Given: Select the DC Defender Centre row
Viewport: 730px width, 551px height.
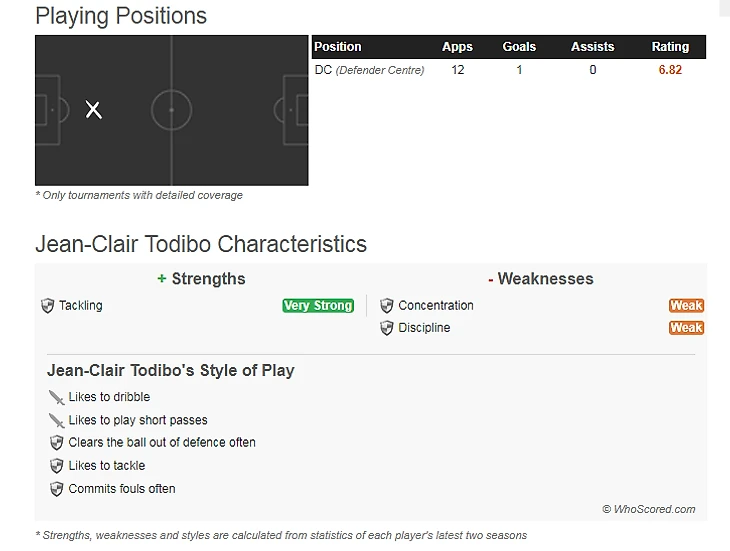Looking at the screenshot, I should (x=509, y=70).
